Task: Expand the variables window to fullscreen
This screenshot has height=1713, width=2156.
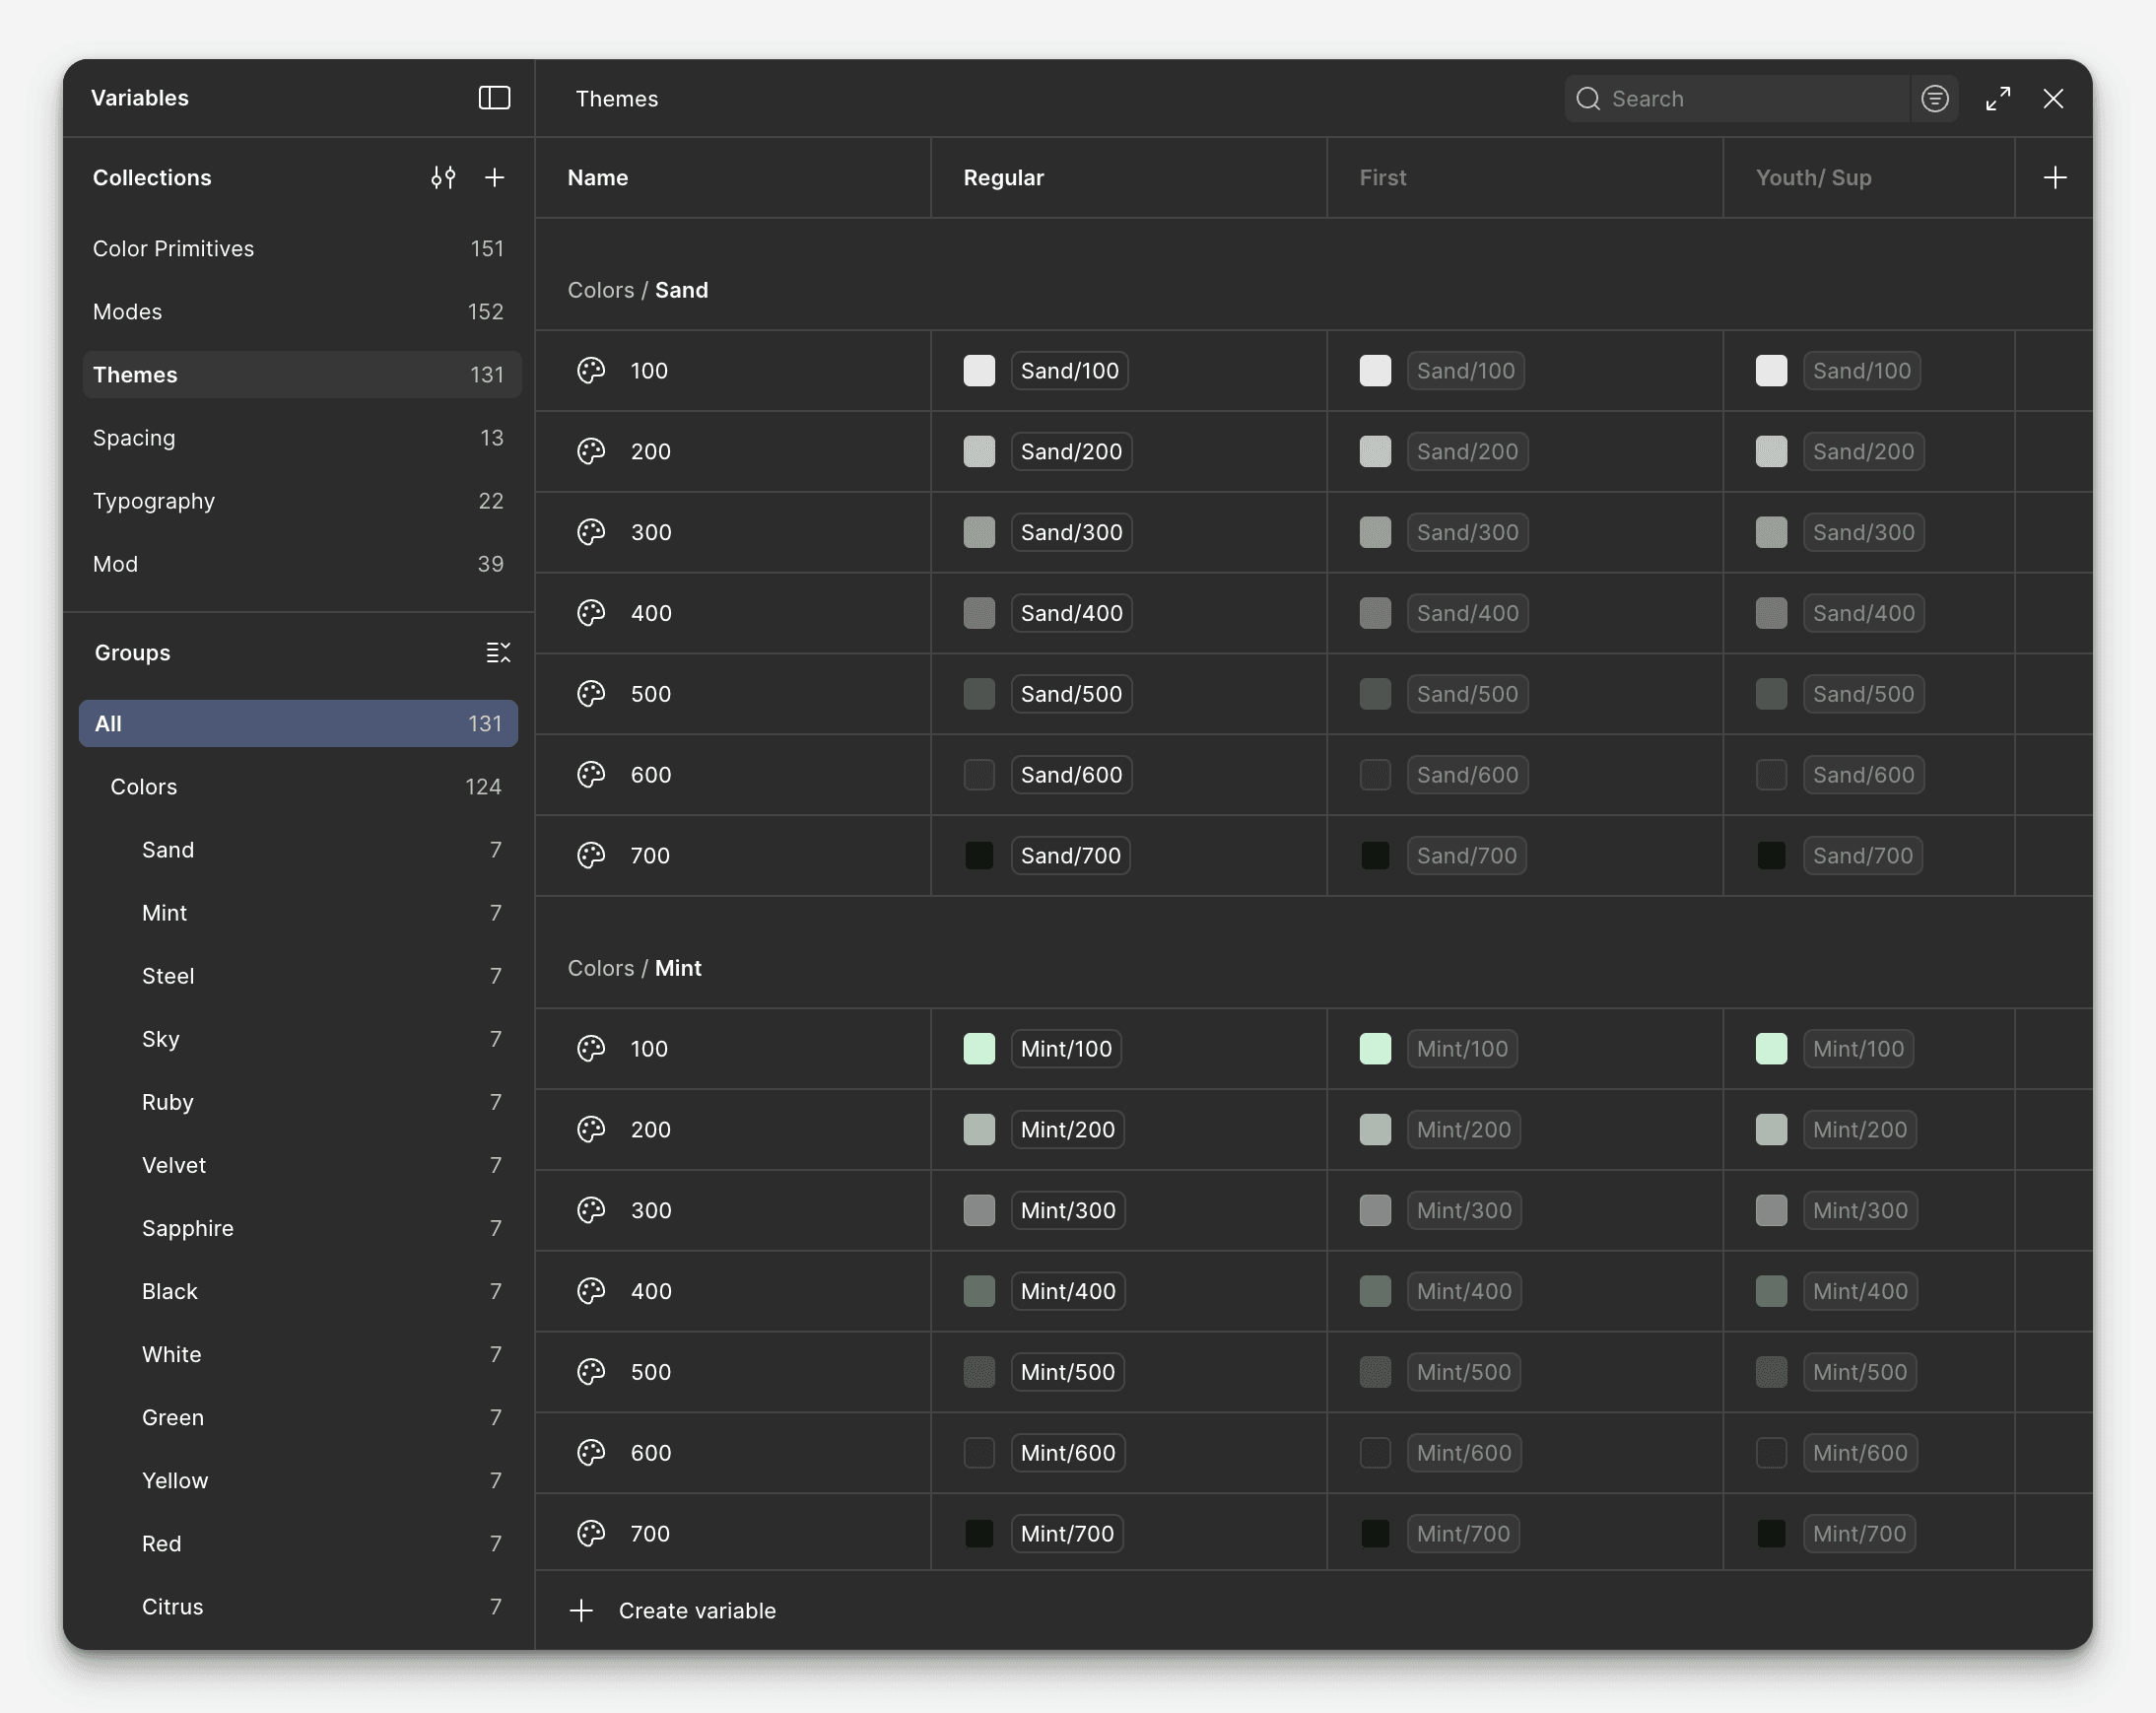Action: (x=1997, y=98)
